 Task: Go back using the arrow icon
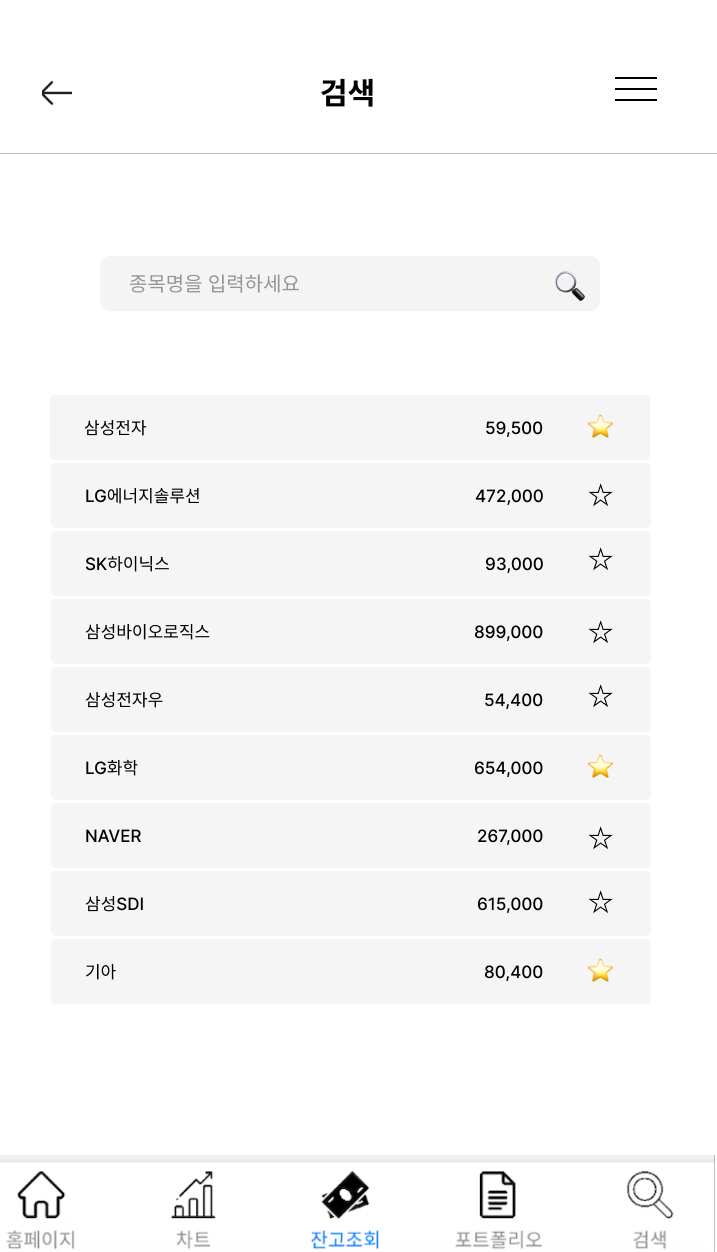[57, 92]
